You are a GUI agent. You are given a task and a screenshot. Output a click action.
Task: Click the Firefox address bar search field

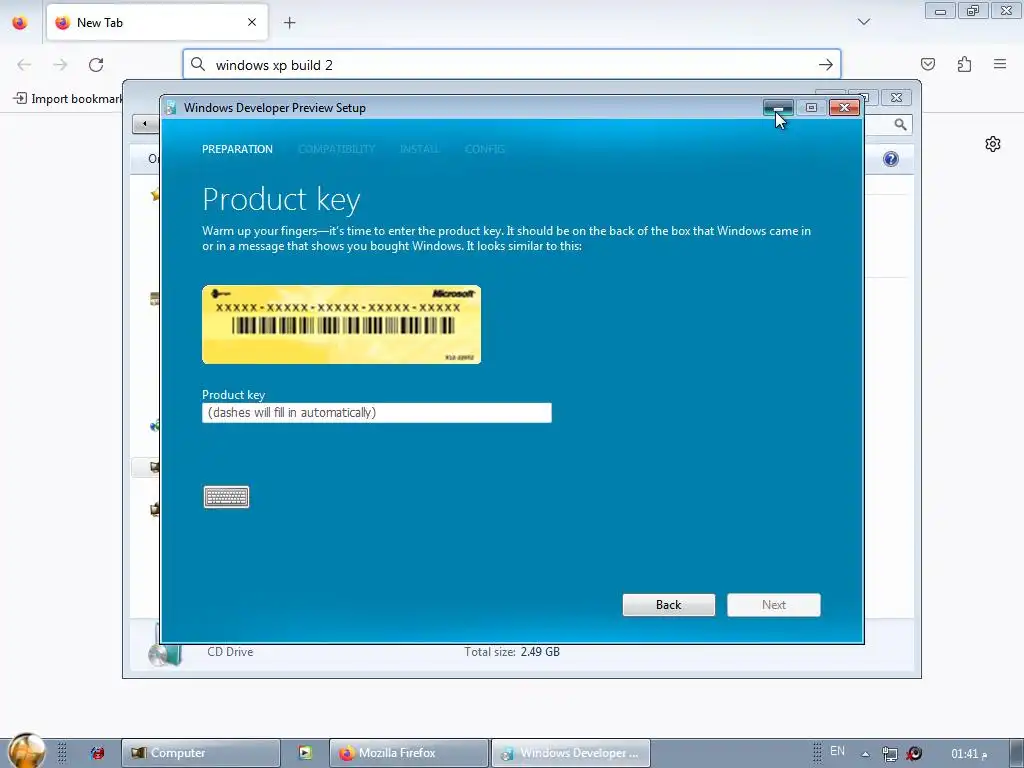512,65
